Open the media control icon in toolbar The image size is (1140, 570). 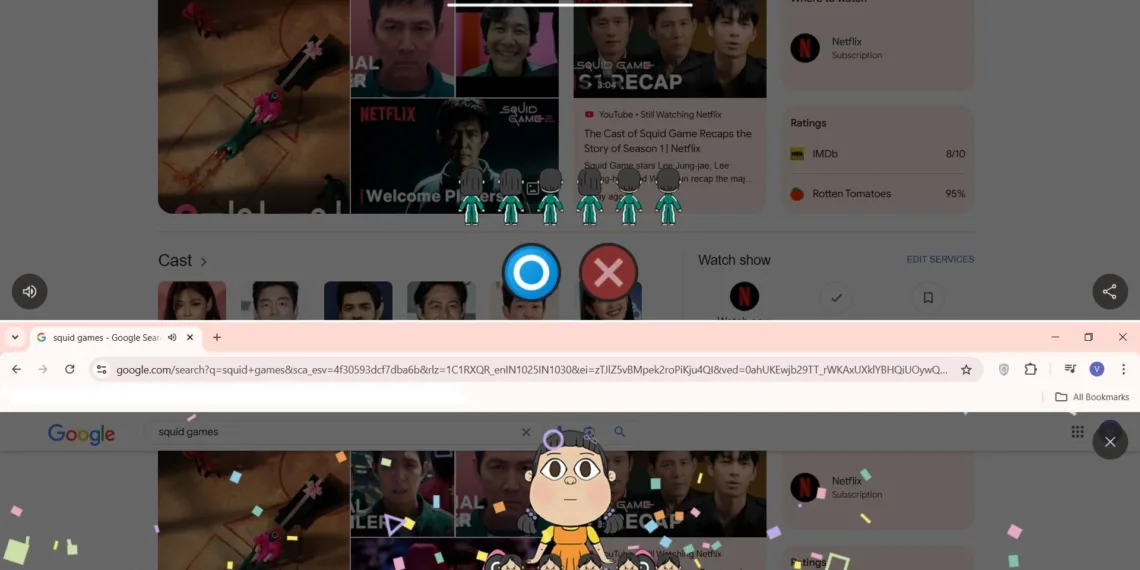pyautogui.click(x=1070, y=369)
